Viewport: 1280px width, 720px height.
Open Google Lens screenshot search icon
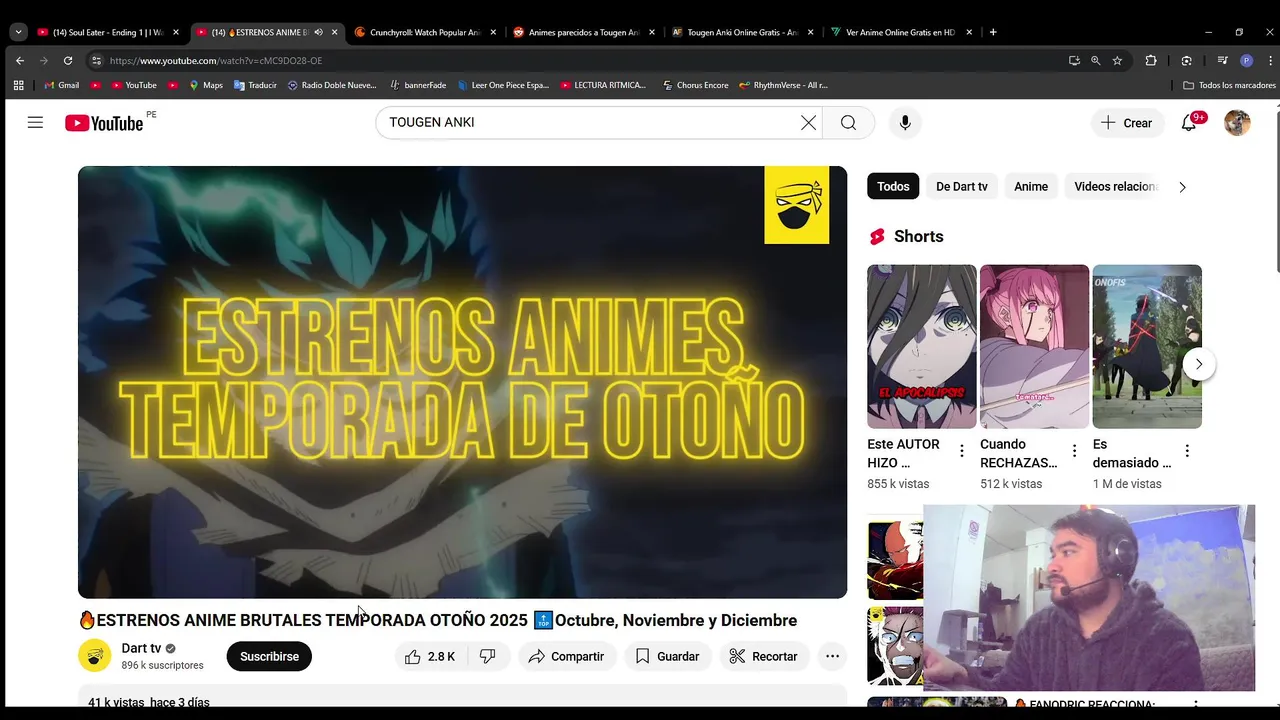[x=1186, y=60]
